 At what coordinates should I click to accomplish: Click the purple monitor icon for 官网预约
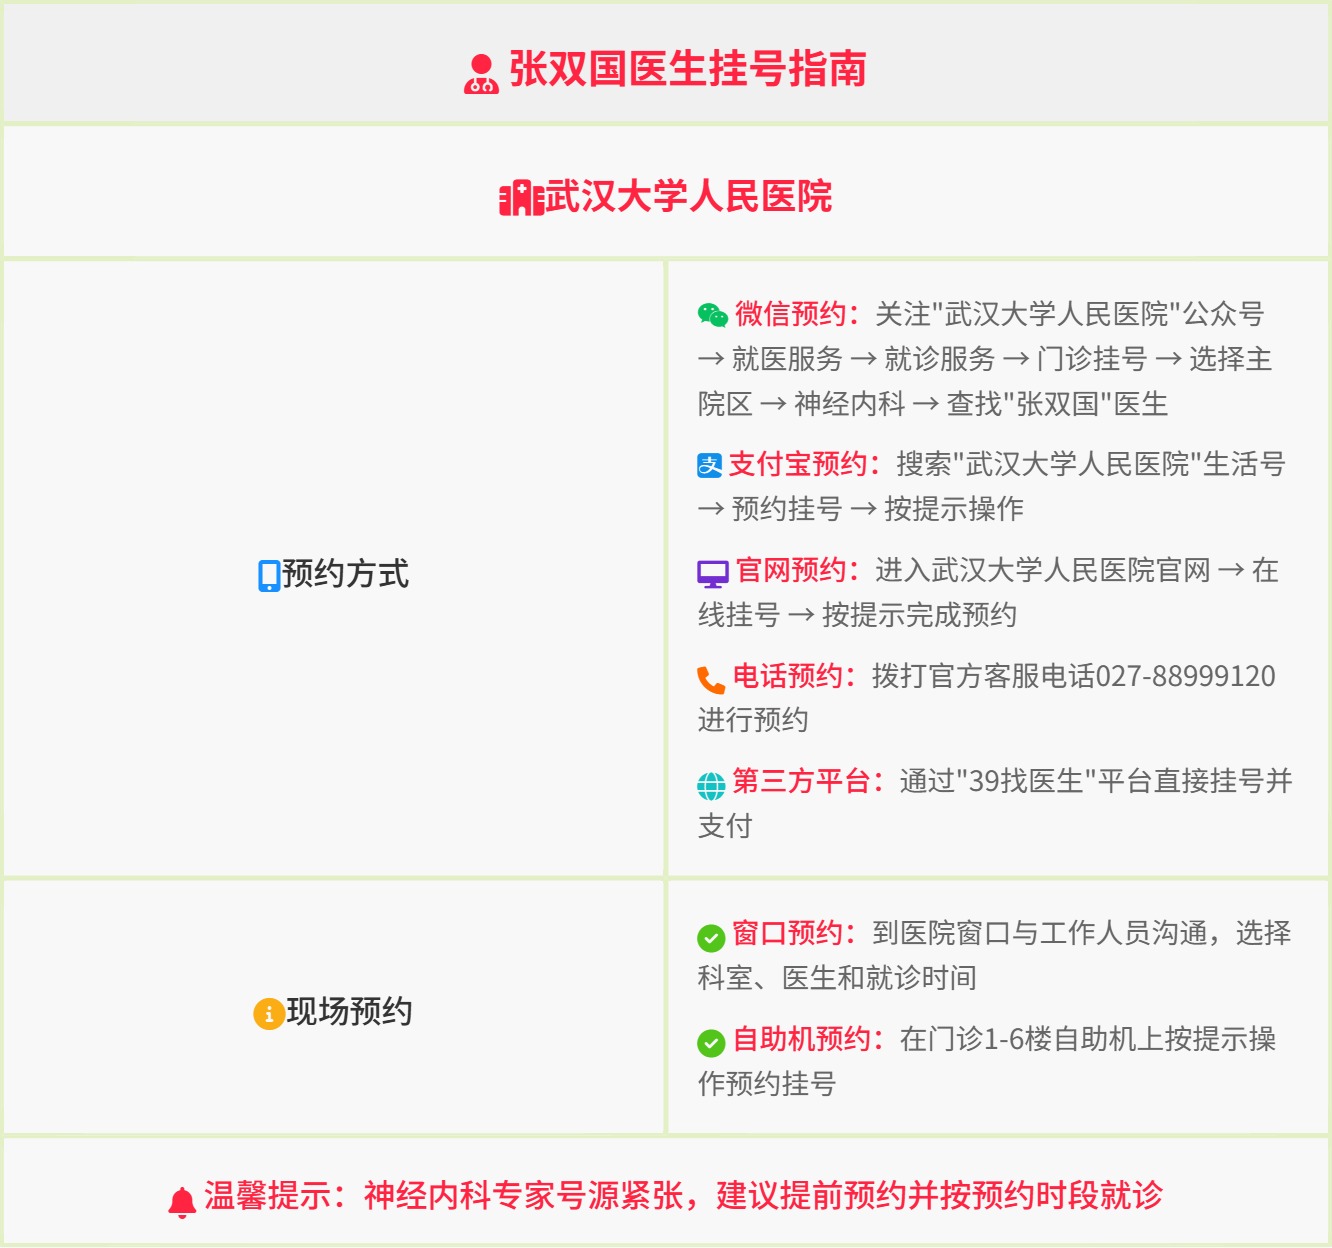pyautogui.click(x=713, y=573)
